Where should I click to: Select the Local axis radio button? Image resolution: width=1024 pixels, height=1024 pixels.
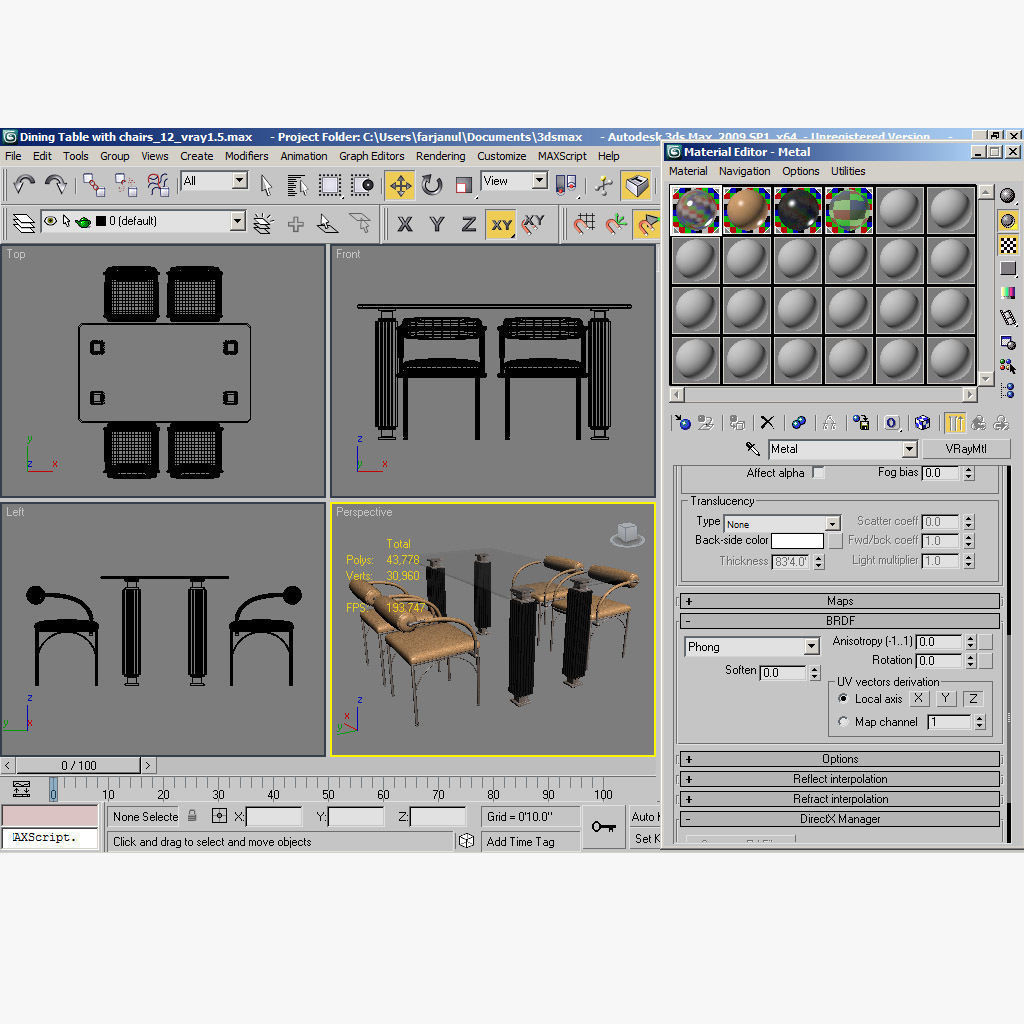click(x=843, y=698)
